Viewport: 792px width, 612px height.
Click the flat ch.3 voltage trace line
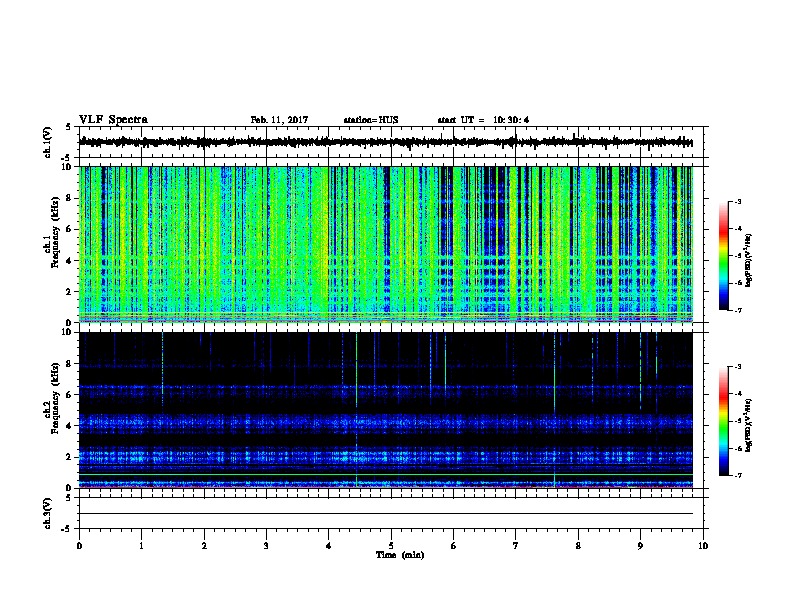coord(386,514)
